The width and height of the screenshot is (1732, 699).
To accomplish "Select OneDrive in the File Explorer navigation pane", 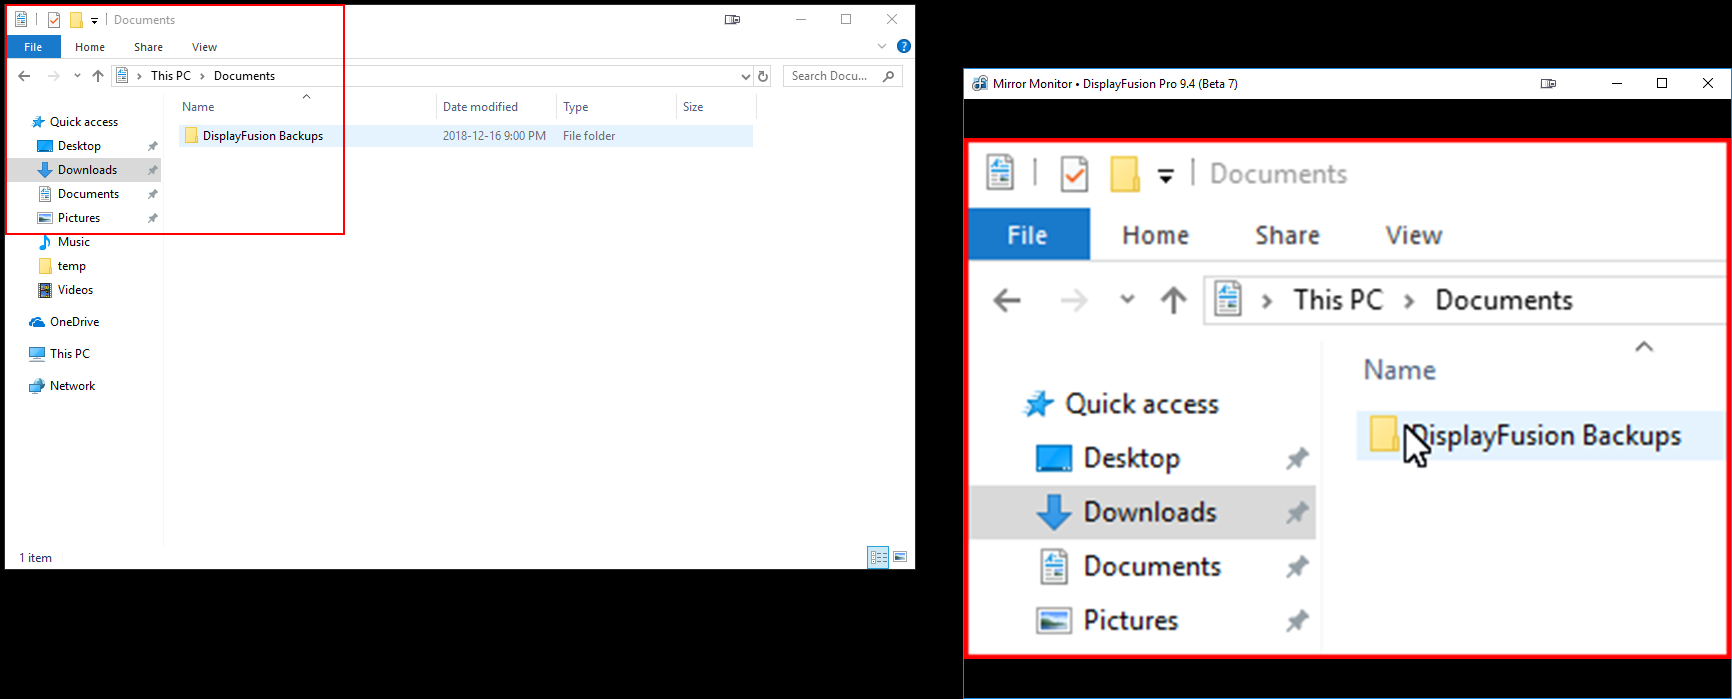I will 74,322.
